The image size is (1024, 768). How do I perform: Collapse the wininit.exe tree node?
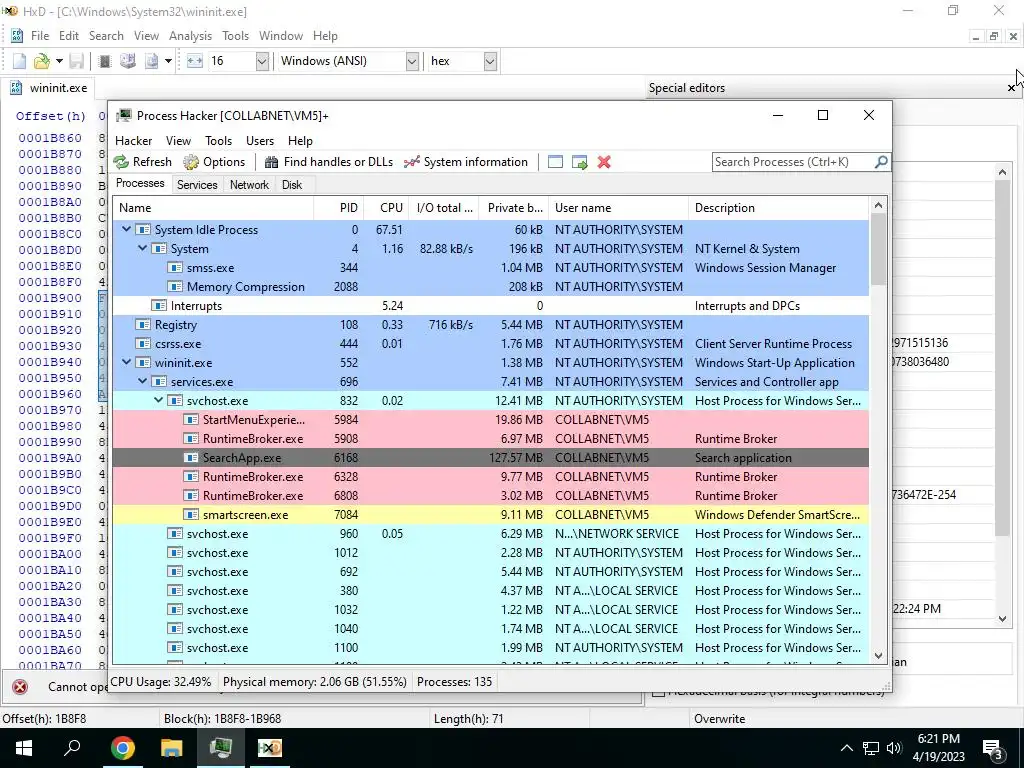tap(127, 362)
